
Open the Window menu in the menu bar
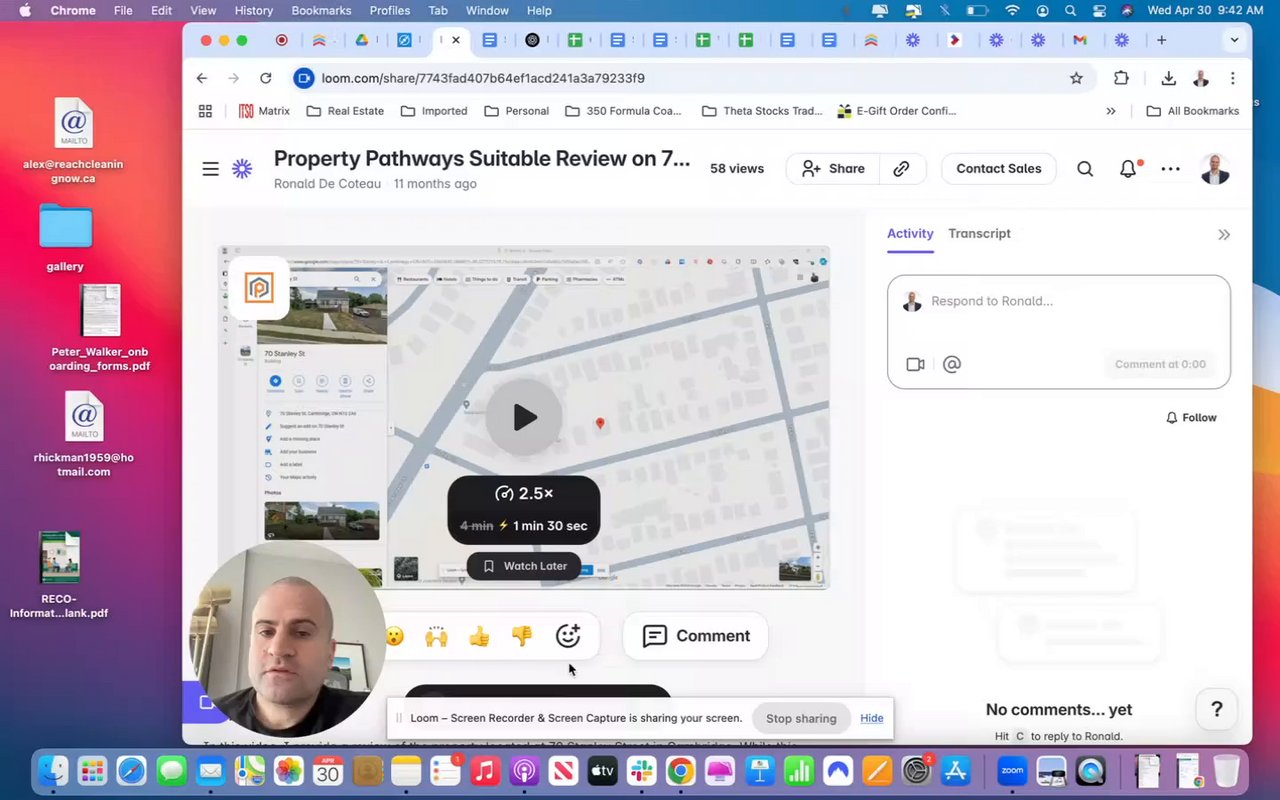tap(487, 11)
